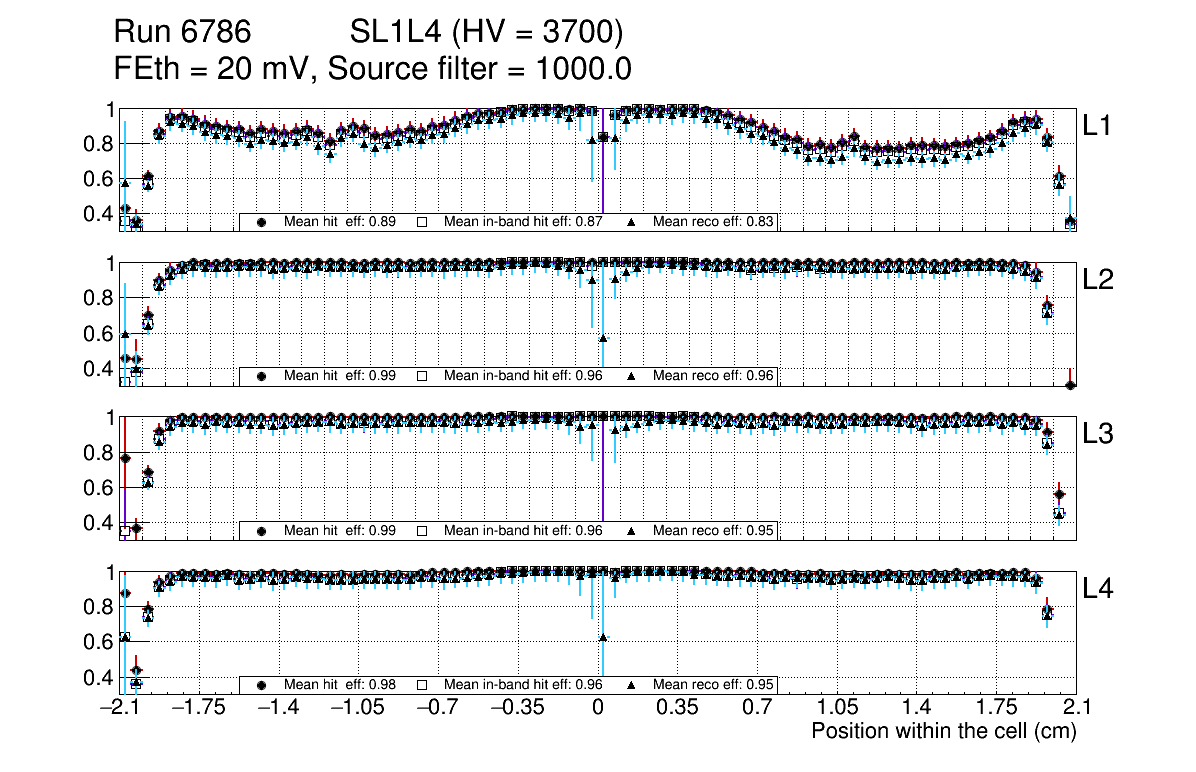Click the open square legend marker in panel L3
Screen dimensions: 1196x772
point(422,531)
